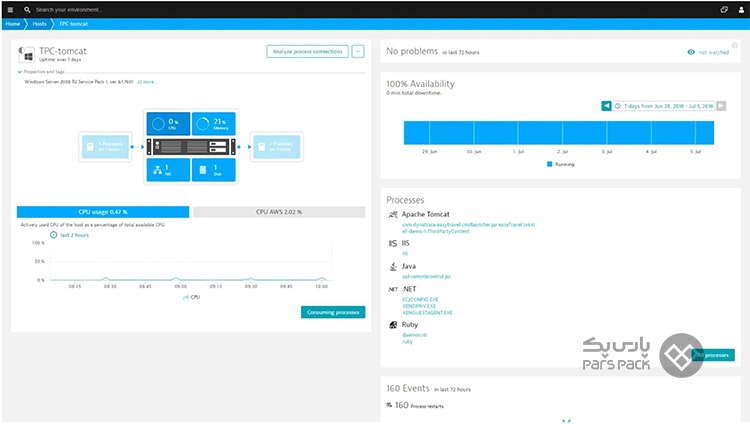
Task: Open the XENDPRIV.EXE process link
Action: click(419, 306)
